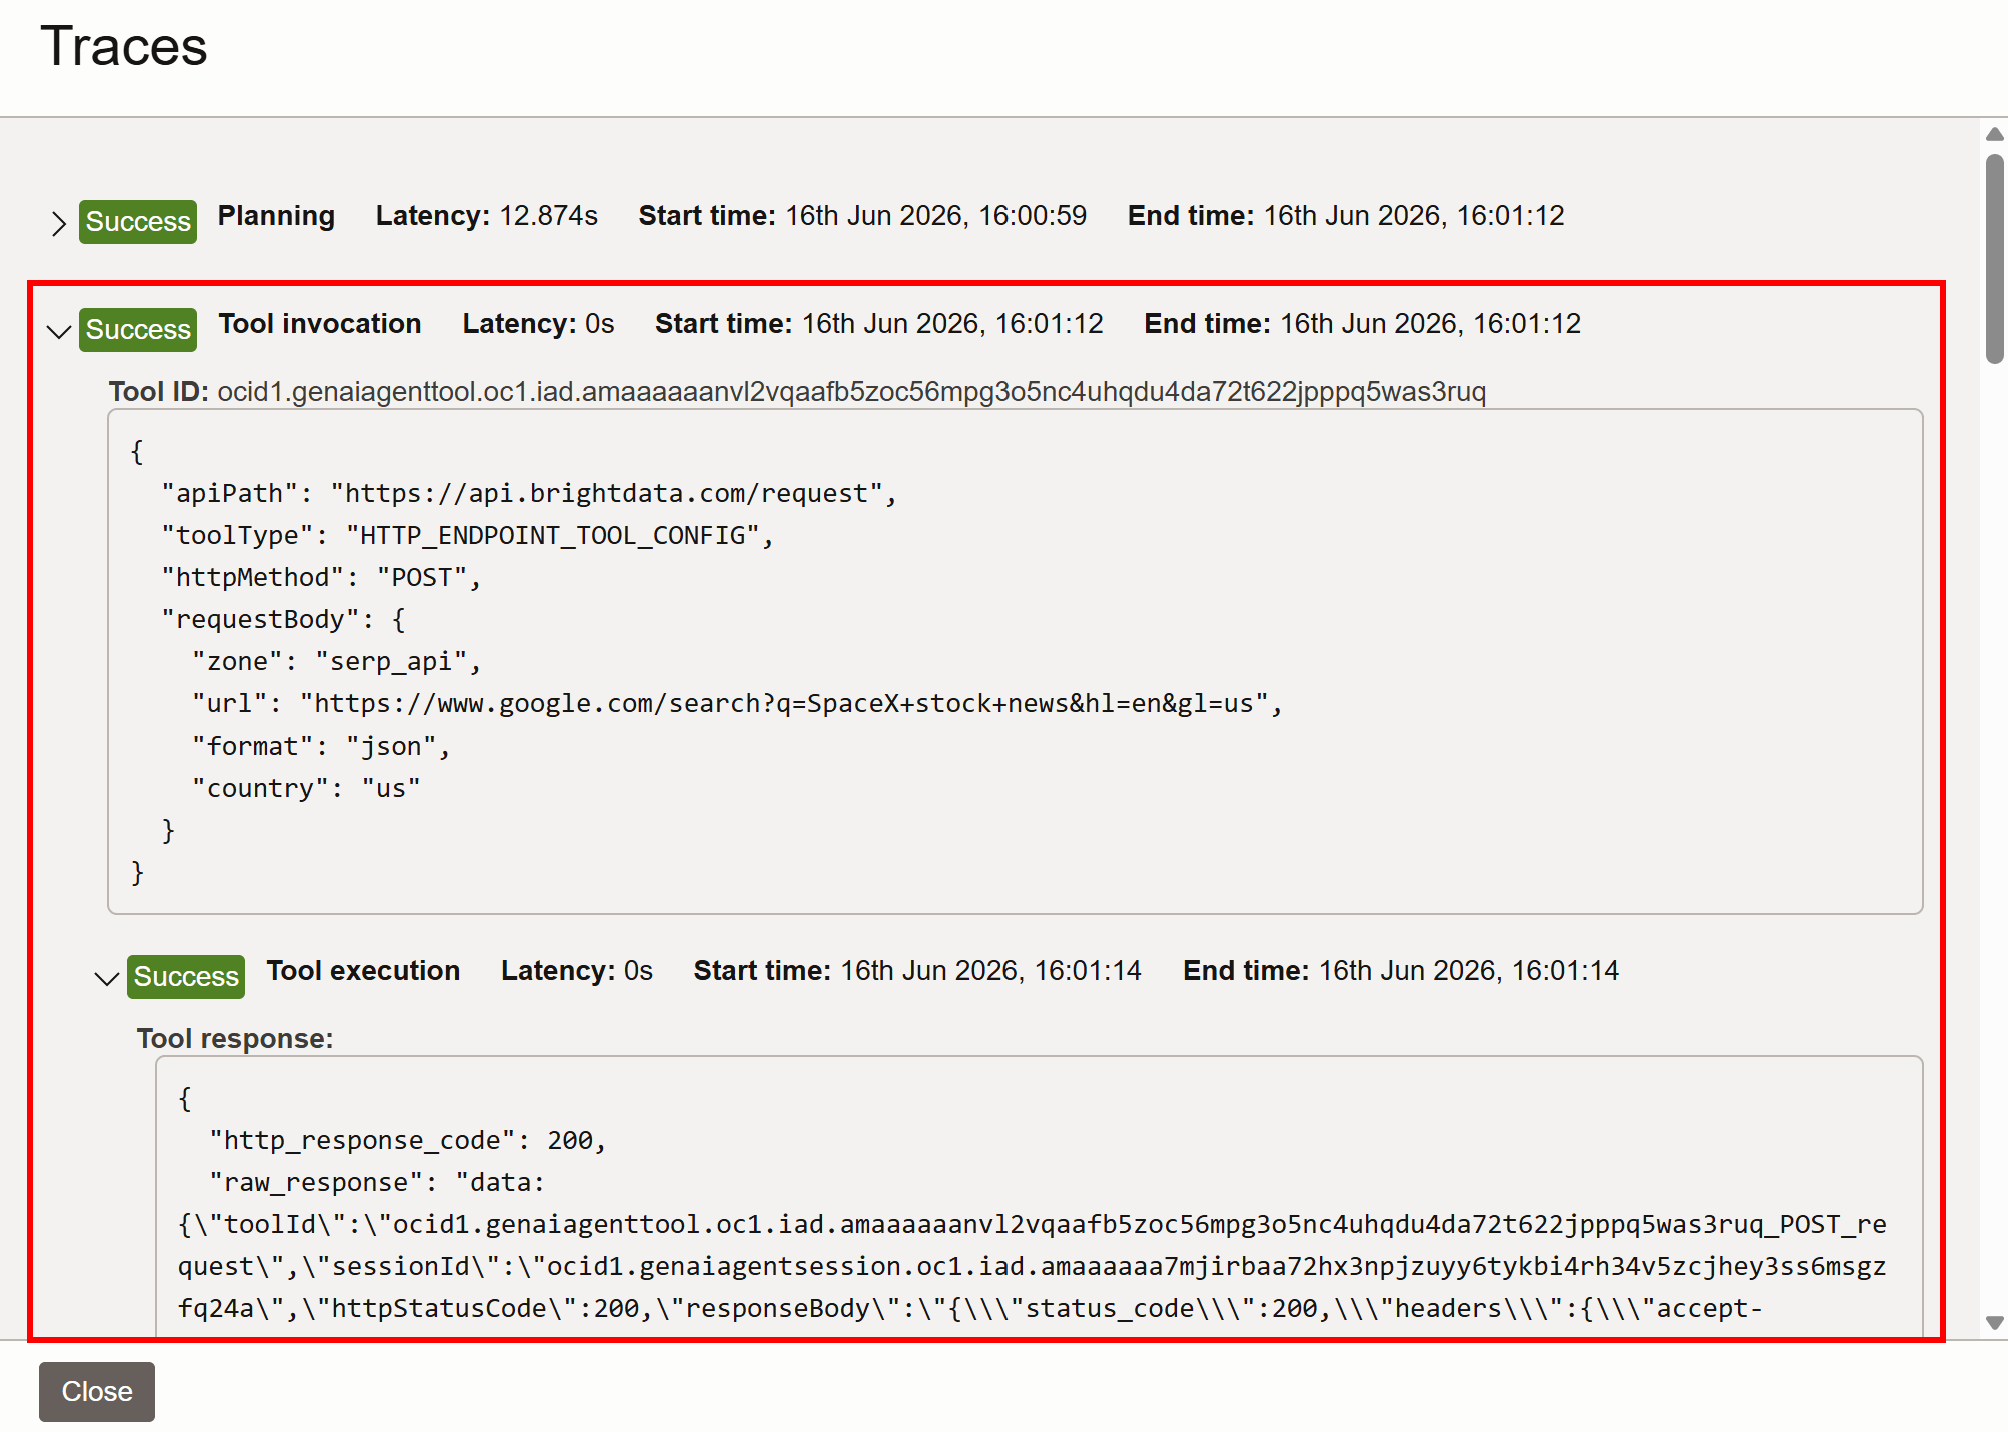Click the Tool execution label
This screenshot has width=2008, height=1432.
point(364,971)
